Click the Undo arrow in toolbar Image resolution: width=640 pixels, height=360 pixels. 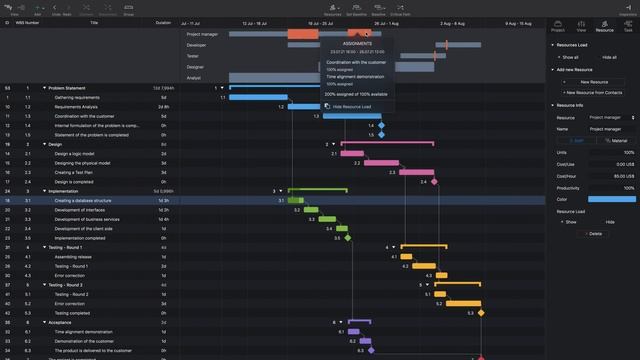tap(55, 7)
